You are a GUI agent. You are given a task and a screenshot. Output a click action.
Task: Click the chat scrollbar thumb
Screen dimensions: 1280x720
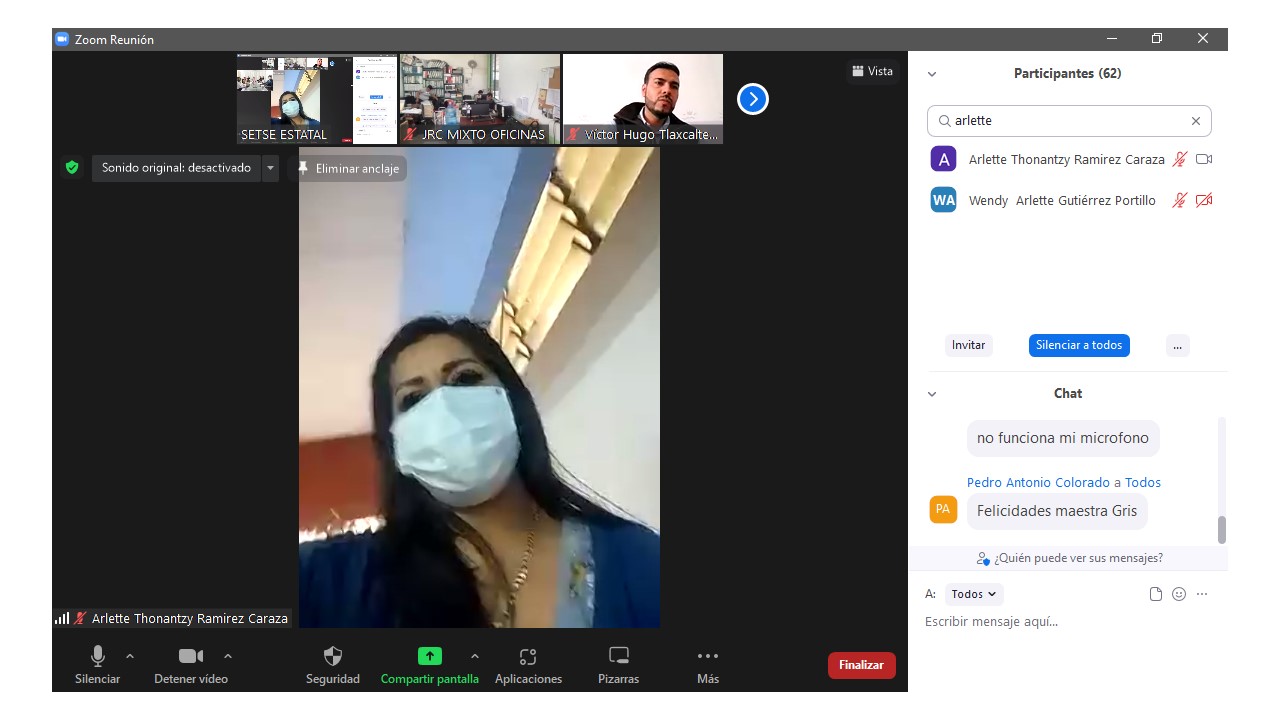pyautogui.click(x=1221, y=529)
